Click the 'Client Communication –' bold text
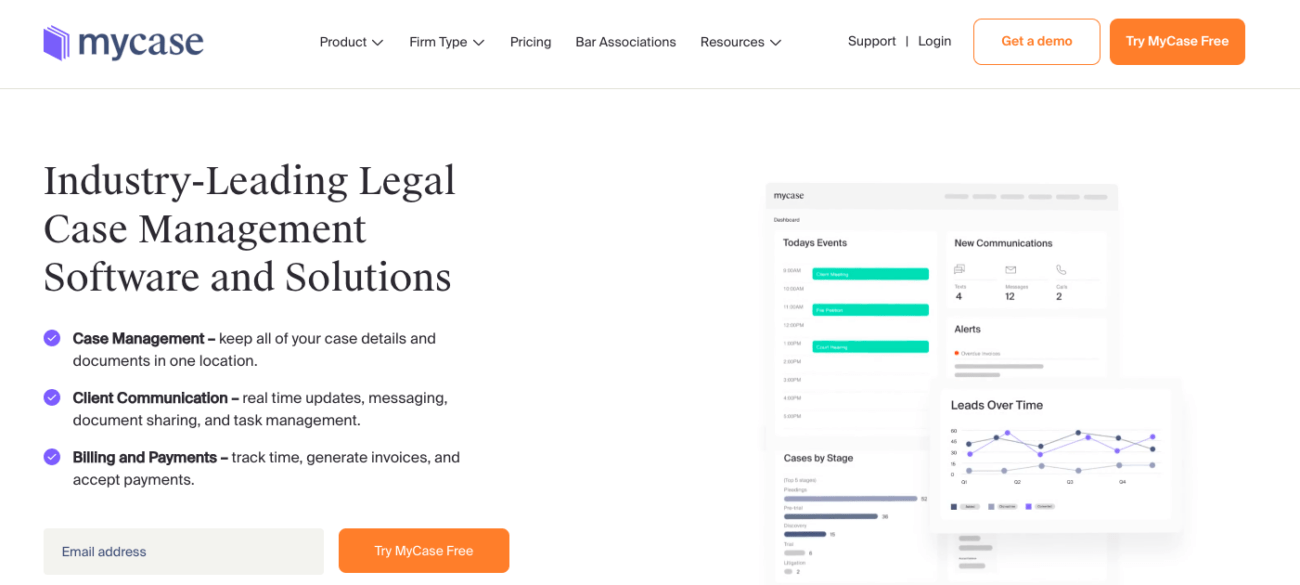Screen dimensions: 1300x585 pyautogui.click(x=156, y=397)
